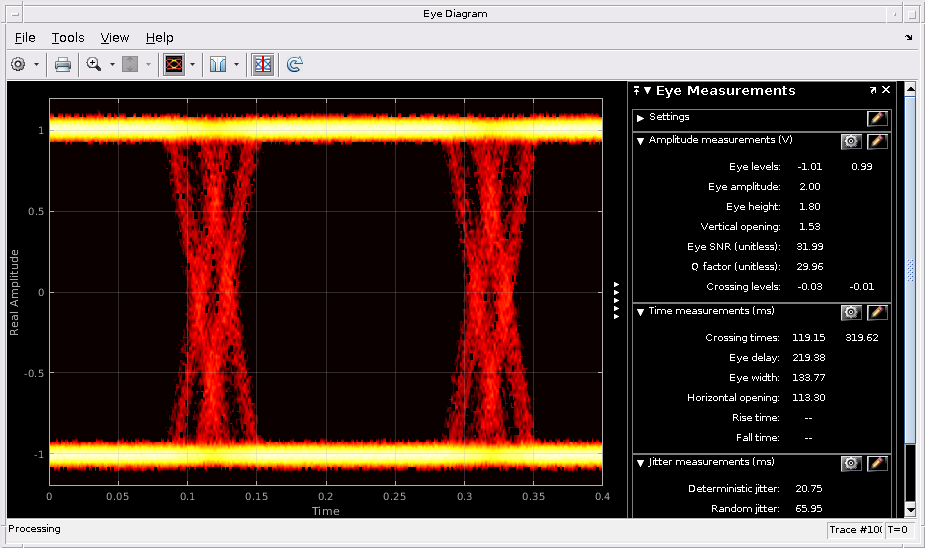Select the Zoom In magnifier tool
This screenshot has height=548, width=925.
94,64
